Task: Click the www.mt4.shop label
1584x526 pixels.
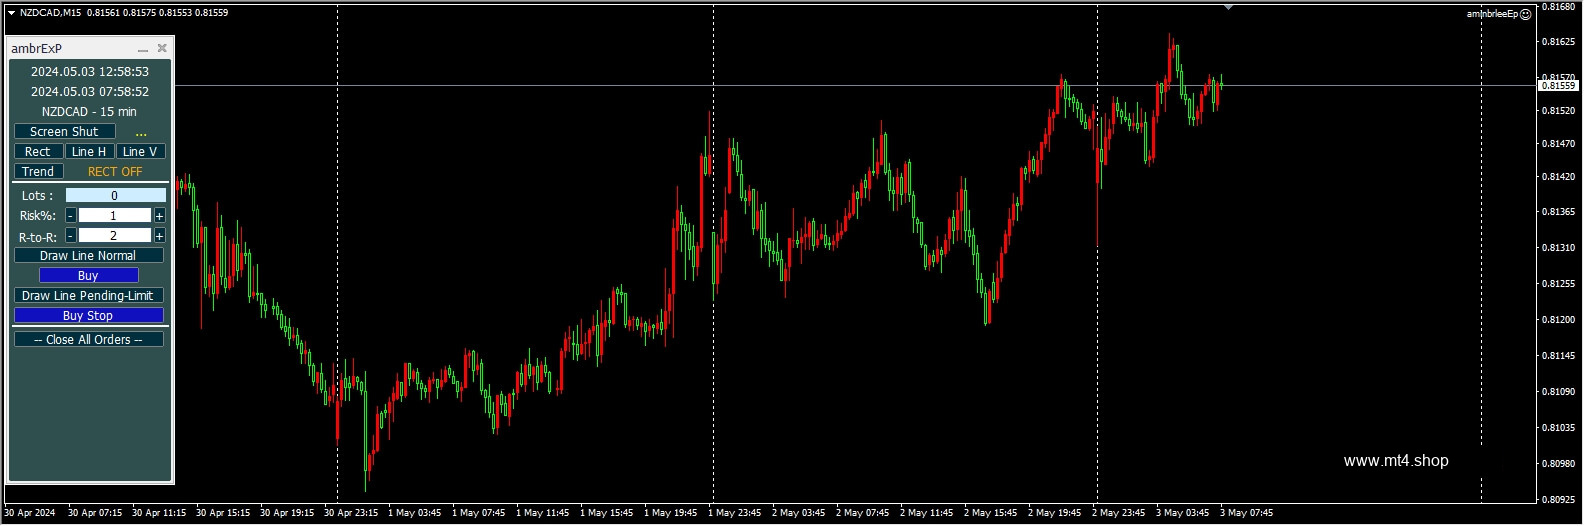Action: tap(1396, 461)
